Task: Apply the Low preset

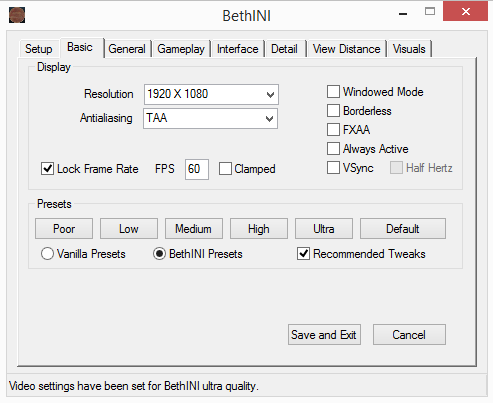Action: 129,229
